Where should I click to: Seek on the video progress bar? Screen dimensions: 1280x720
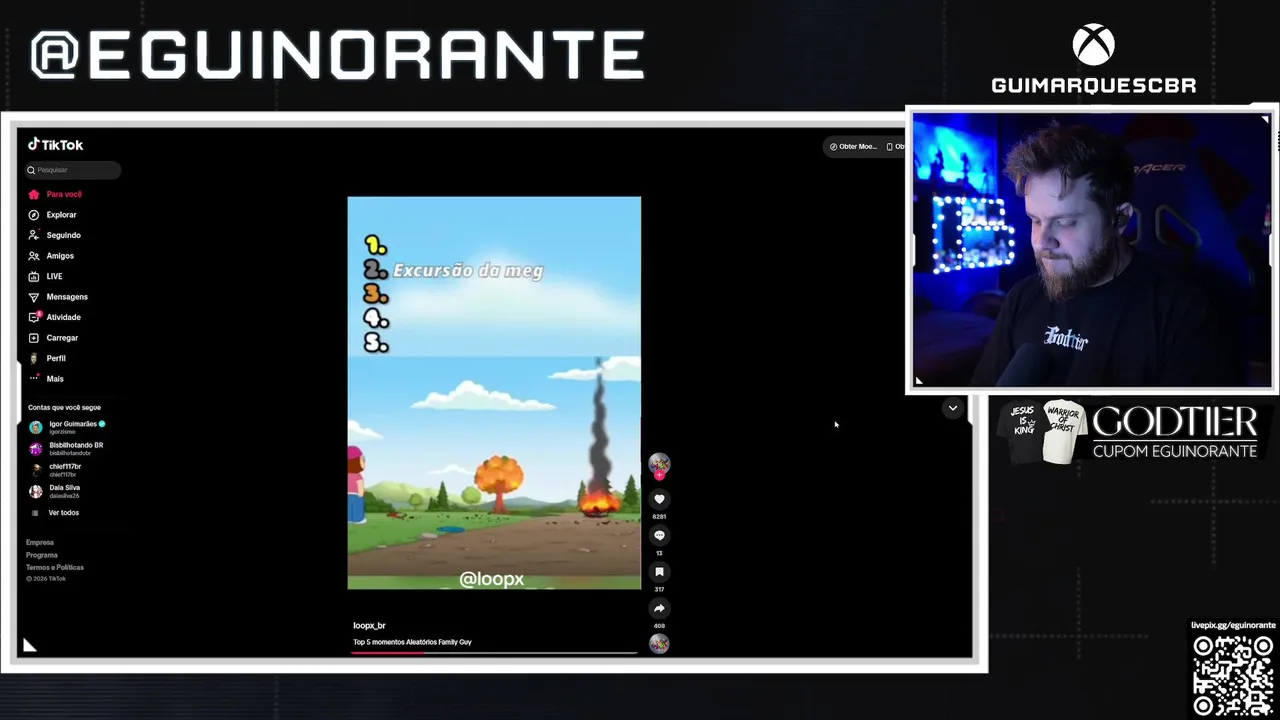coord(494,653)
